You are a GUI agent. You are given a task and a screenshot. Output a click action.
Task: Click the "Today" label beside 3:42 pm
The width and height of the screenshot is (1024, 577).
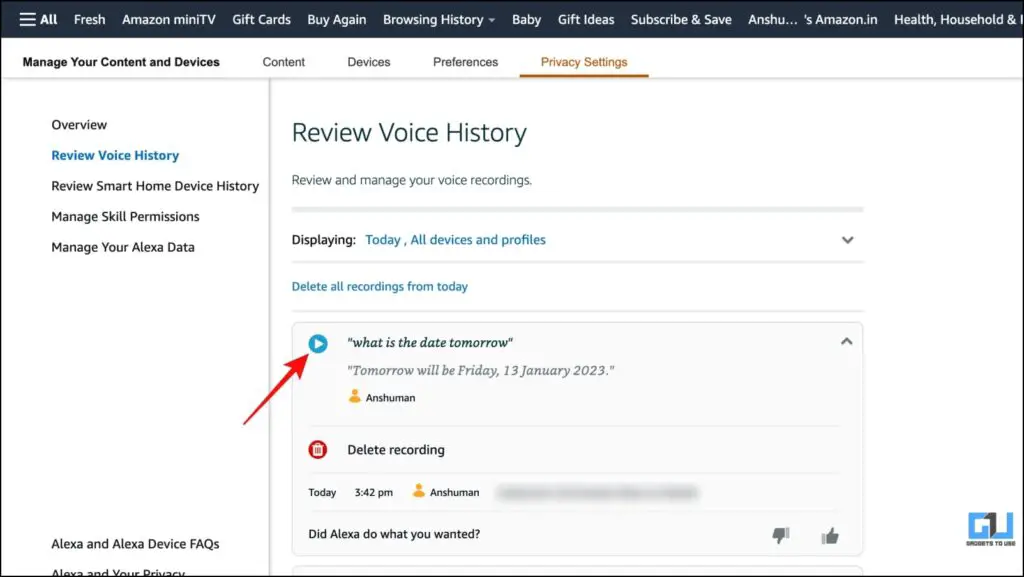[322, 493]
